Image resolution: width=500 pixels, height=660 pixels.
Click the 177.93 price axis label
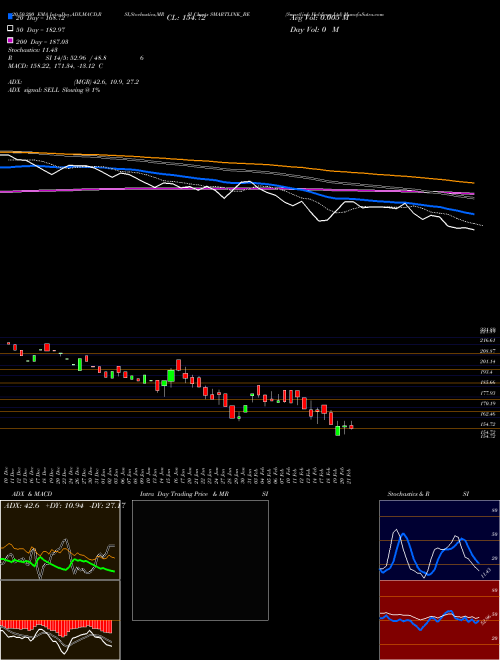tap(487, 393)
